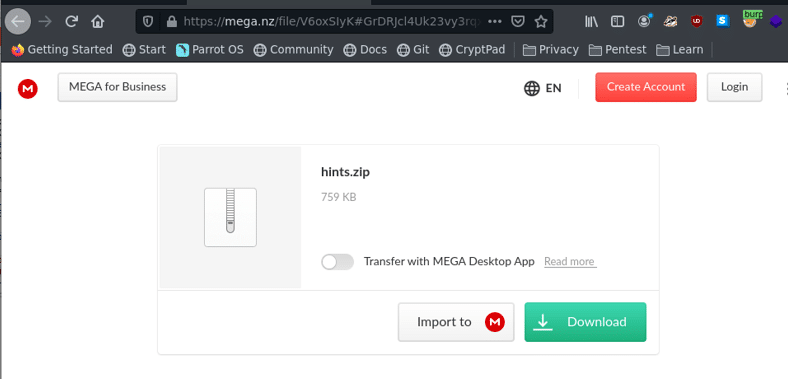The width and height of the screenshot is (788, 379).
Task: Open page actions three-dot menu
Action: click(495, 22)
